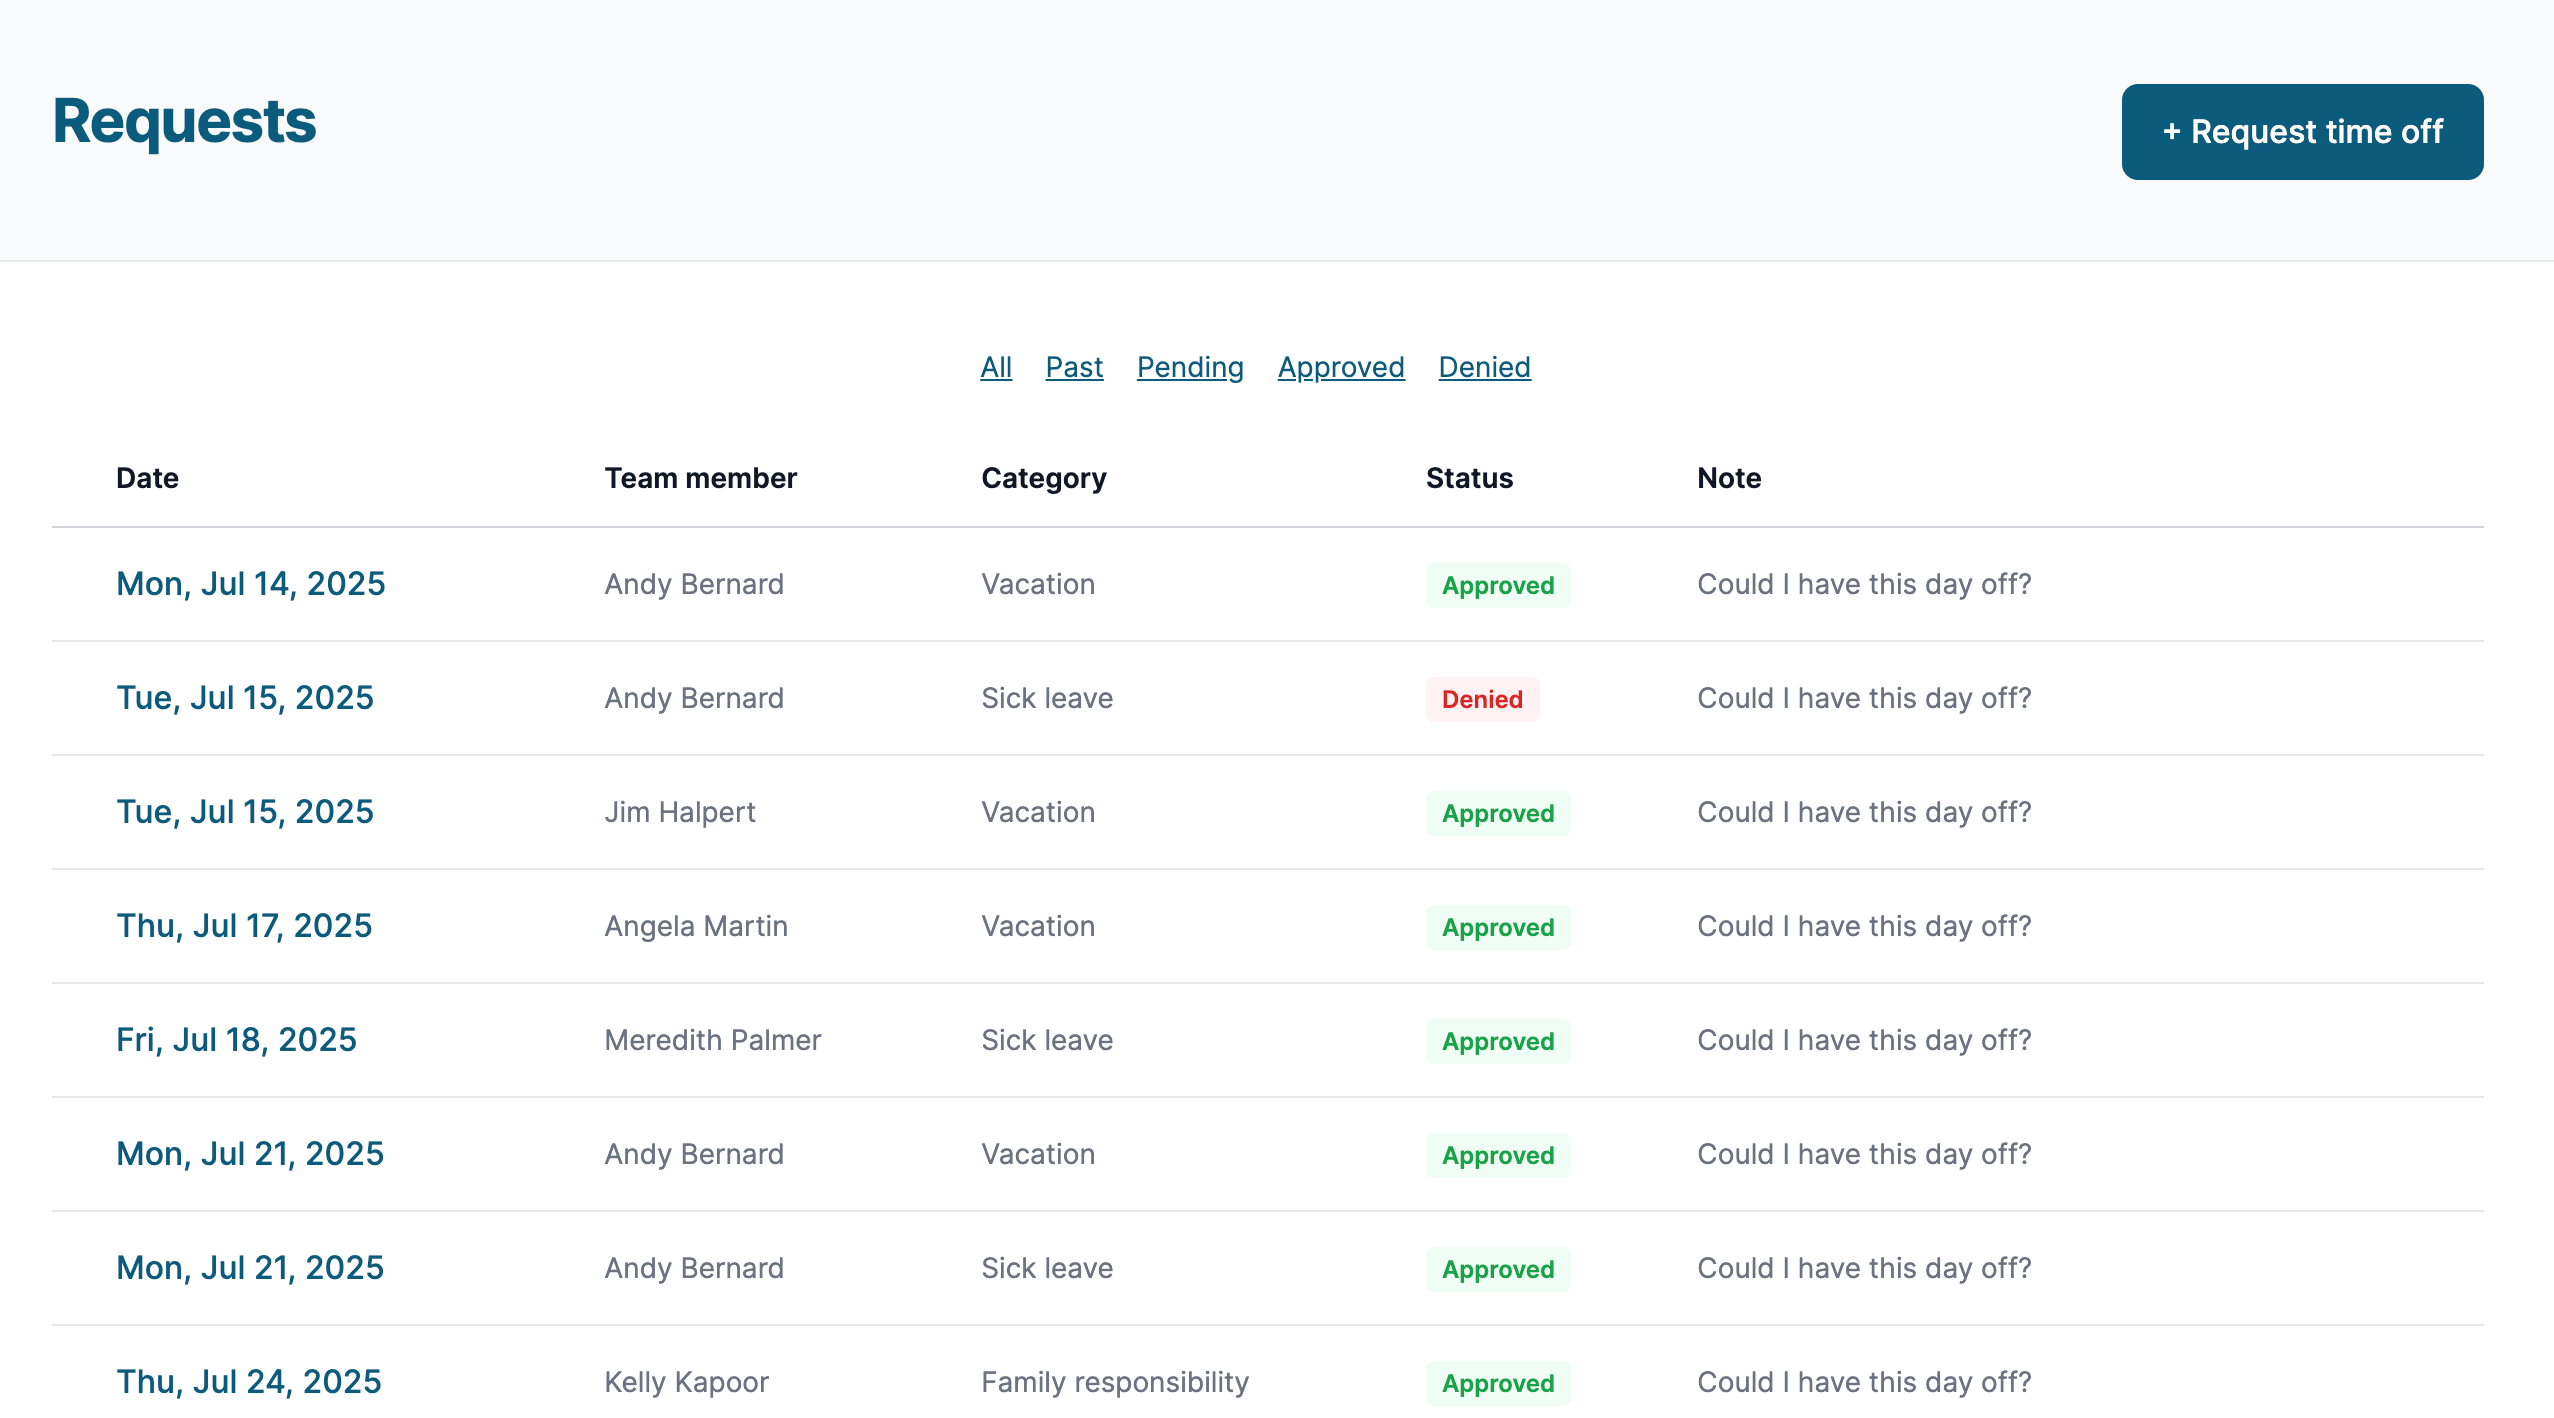View Past requests only

pyautogui.click(x=1073, y=367)
